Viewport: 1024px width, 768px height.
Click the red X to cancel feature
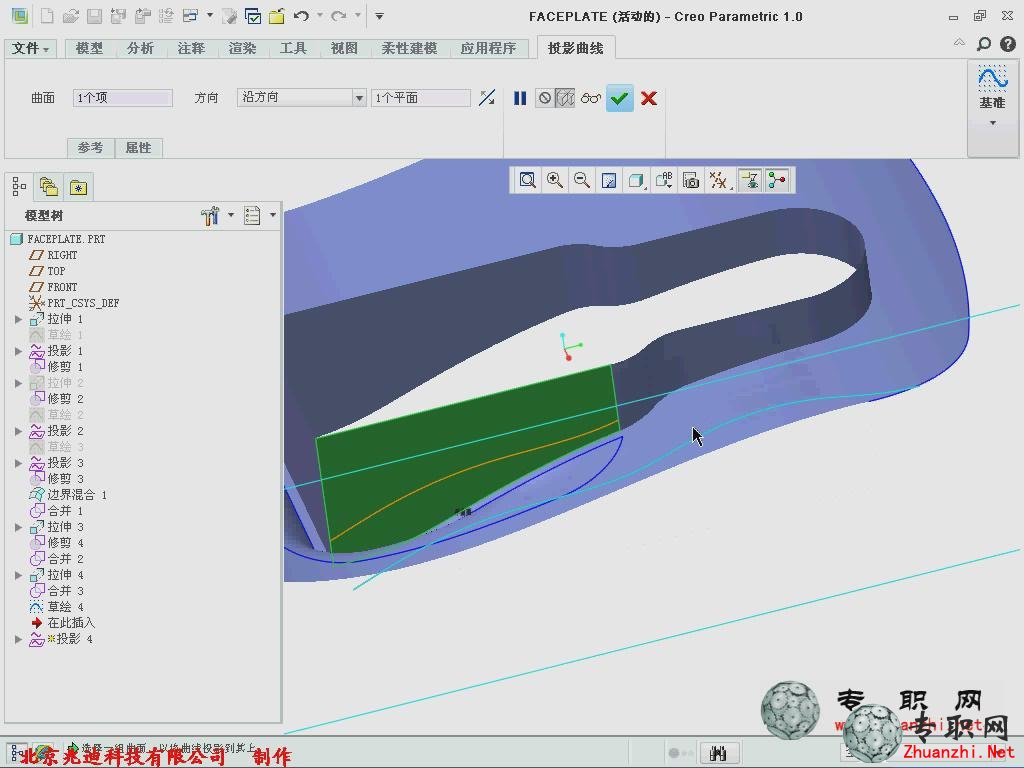649,98
